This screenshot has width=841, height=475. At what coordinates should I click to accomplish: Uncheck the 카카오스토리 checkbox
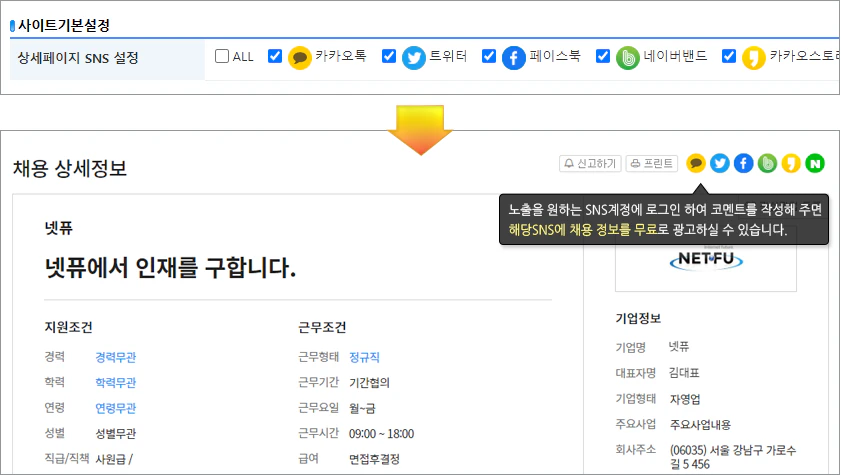(x=728, y=56)
